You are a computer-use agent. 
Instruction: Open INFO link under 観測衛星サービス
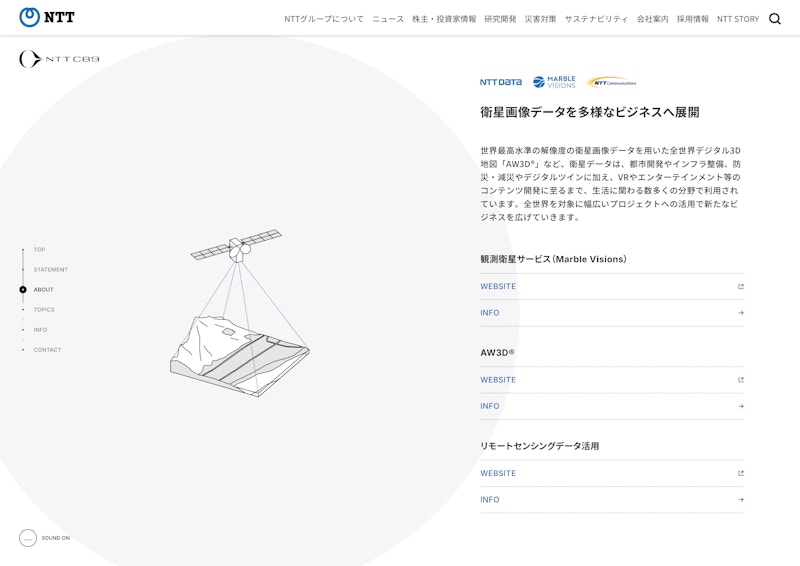coord(612,313)
